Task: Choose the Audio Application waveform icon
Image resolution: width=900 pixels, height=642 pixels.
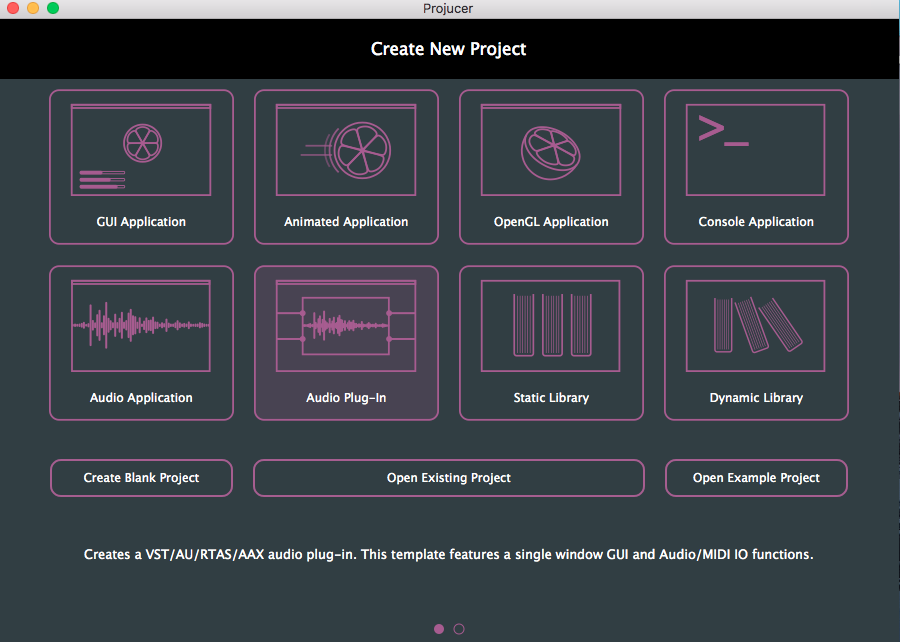Action: click(141, 326)
